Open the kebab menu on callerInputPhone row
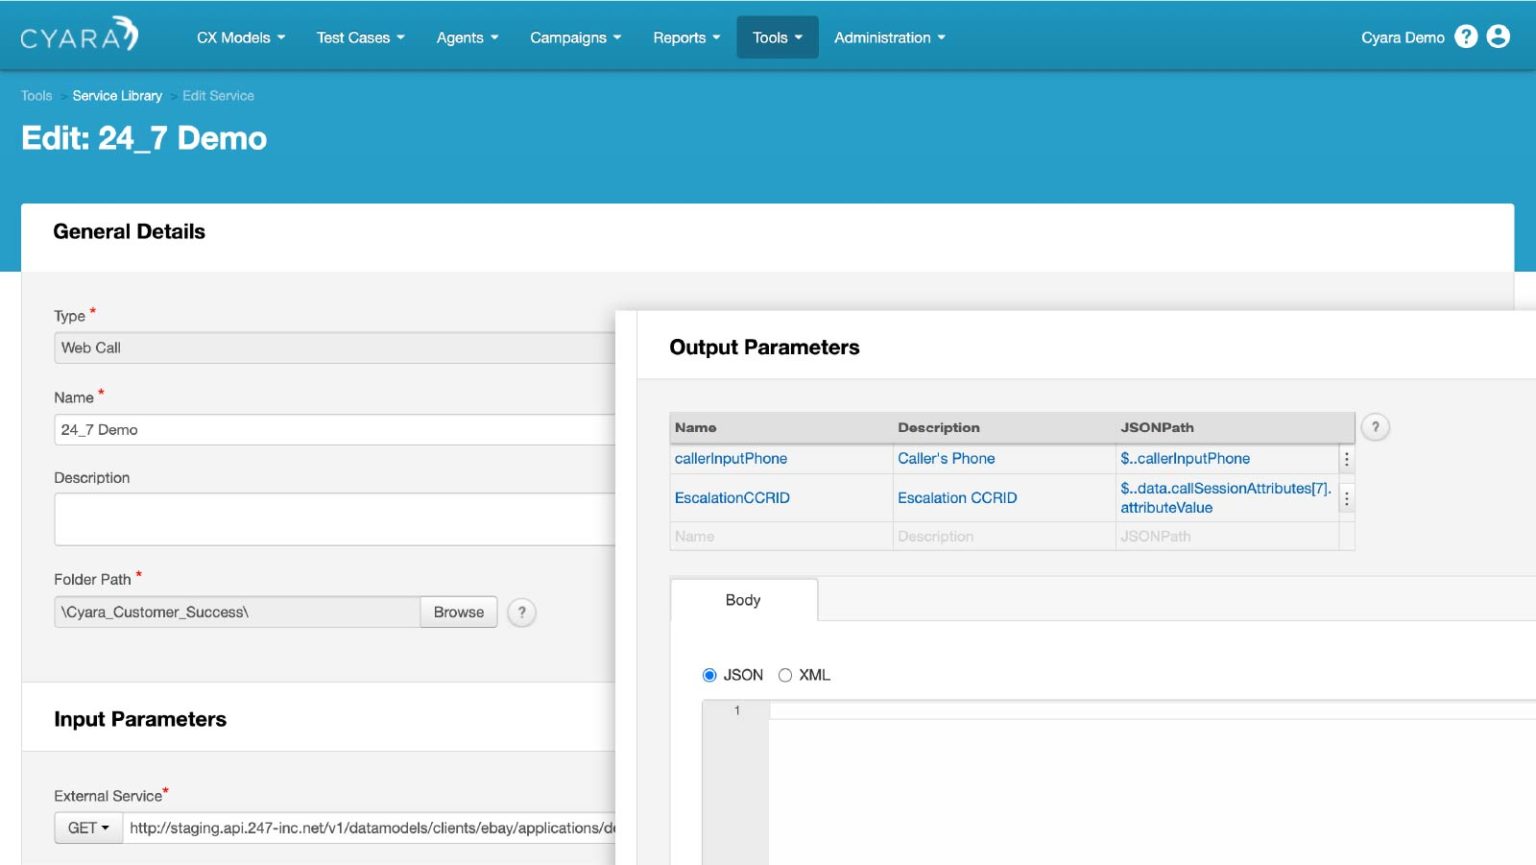Screen dimensions: 1536x865 click(1346, 458)
